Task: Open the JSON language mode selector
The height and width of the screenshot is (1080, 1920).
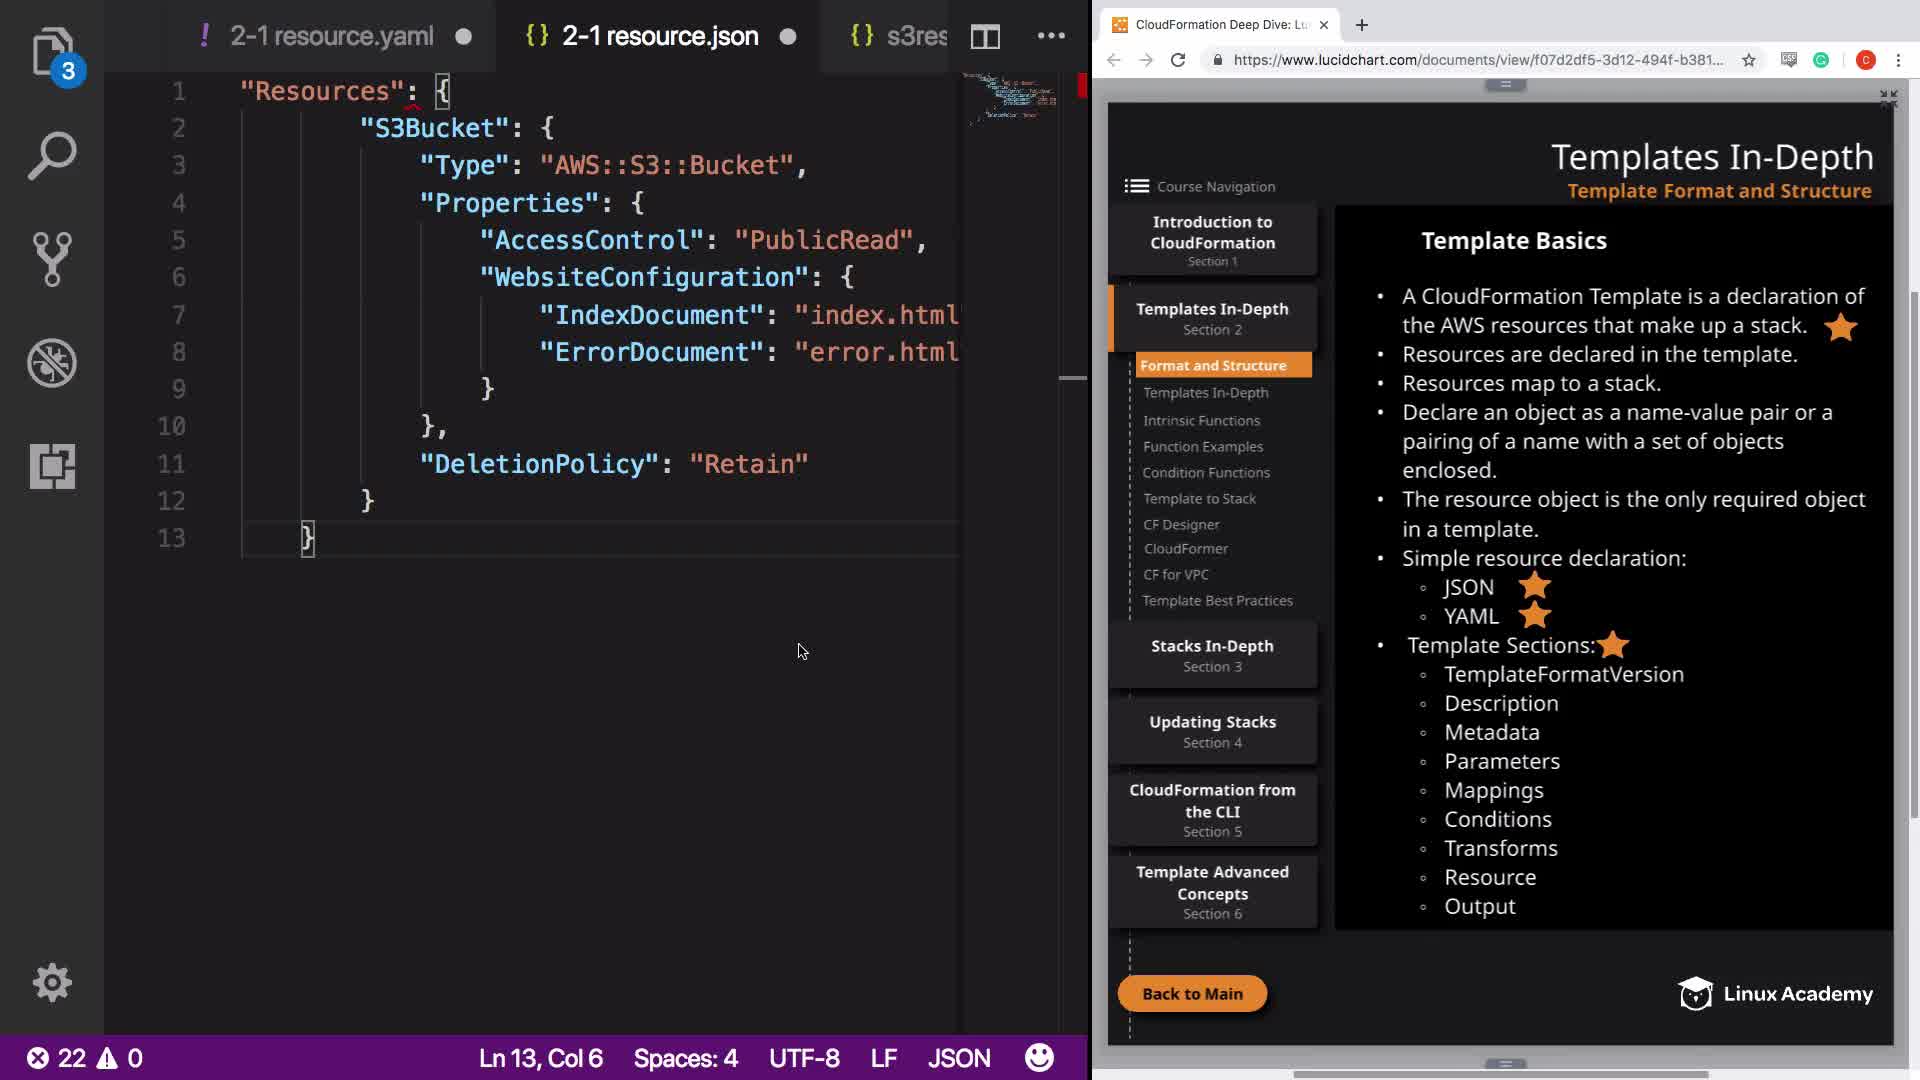Action: tap(958, 1058)
